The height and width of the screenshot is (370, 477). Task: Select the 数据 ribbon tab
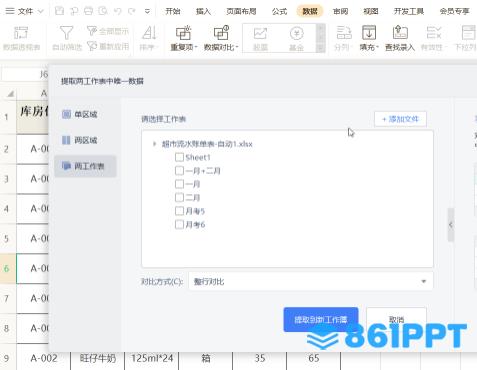pyautogui.click(x=310, y=11)
